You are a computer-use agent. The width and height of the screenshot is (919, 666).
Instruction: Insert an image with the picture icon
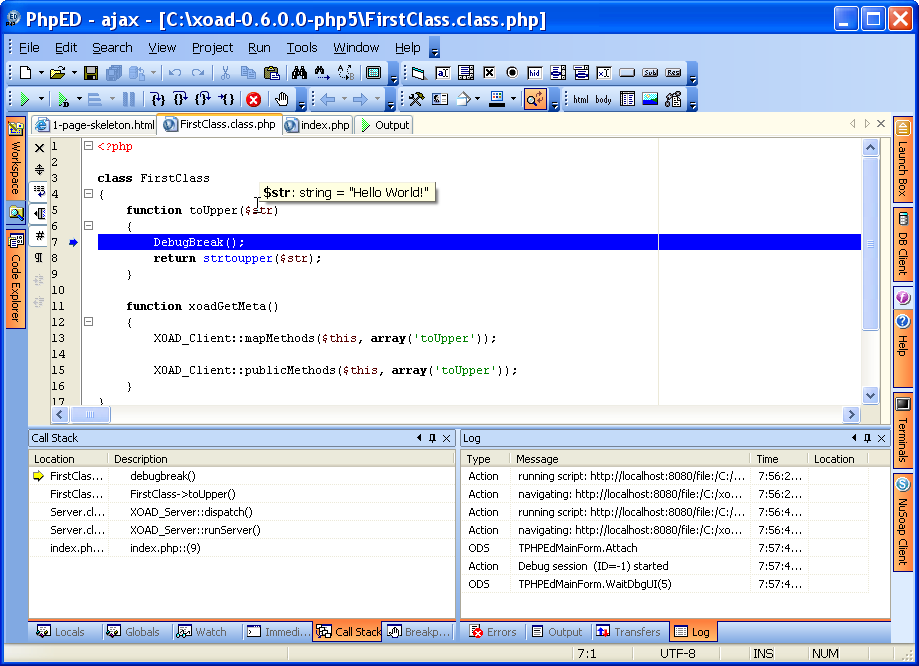pyautogui.click(x=650, y=99)
